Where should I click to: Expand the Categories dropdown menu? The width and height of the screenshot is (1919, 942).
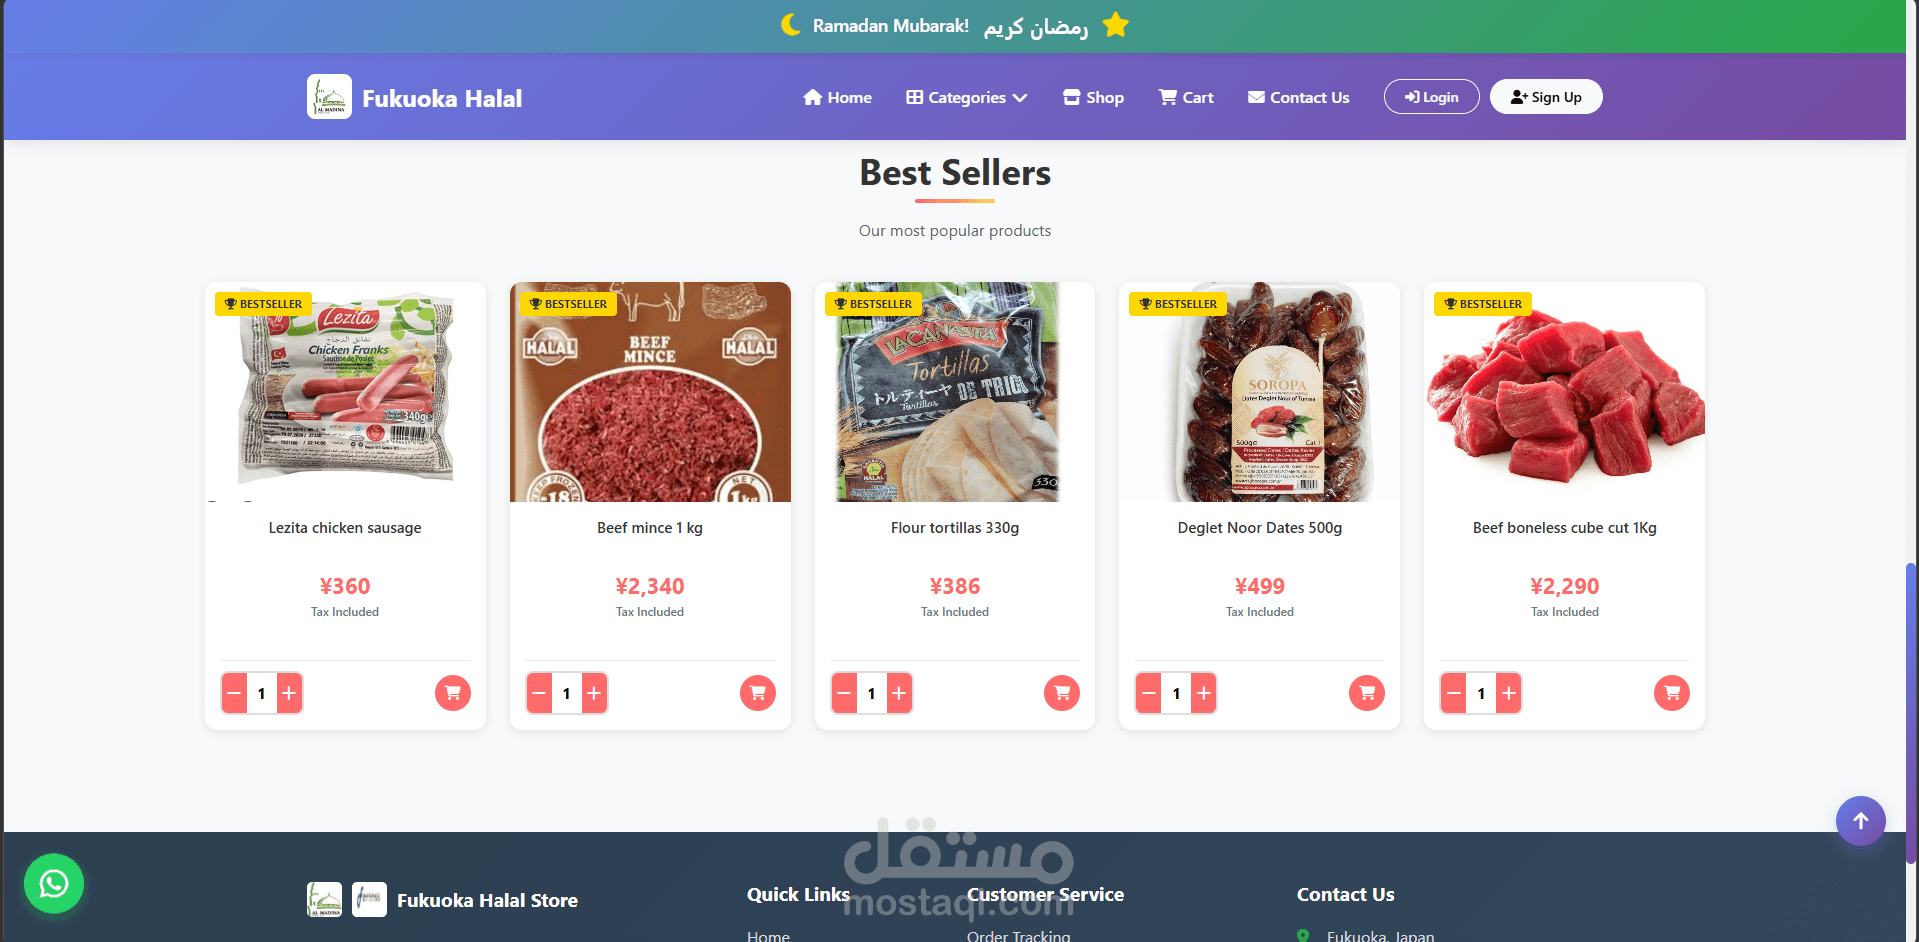click(x=967, y=97)
